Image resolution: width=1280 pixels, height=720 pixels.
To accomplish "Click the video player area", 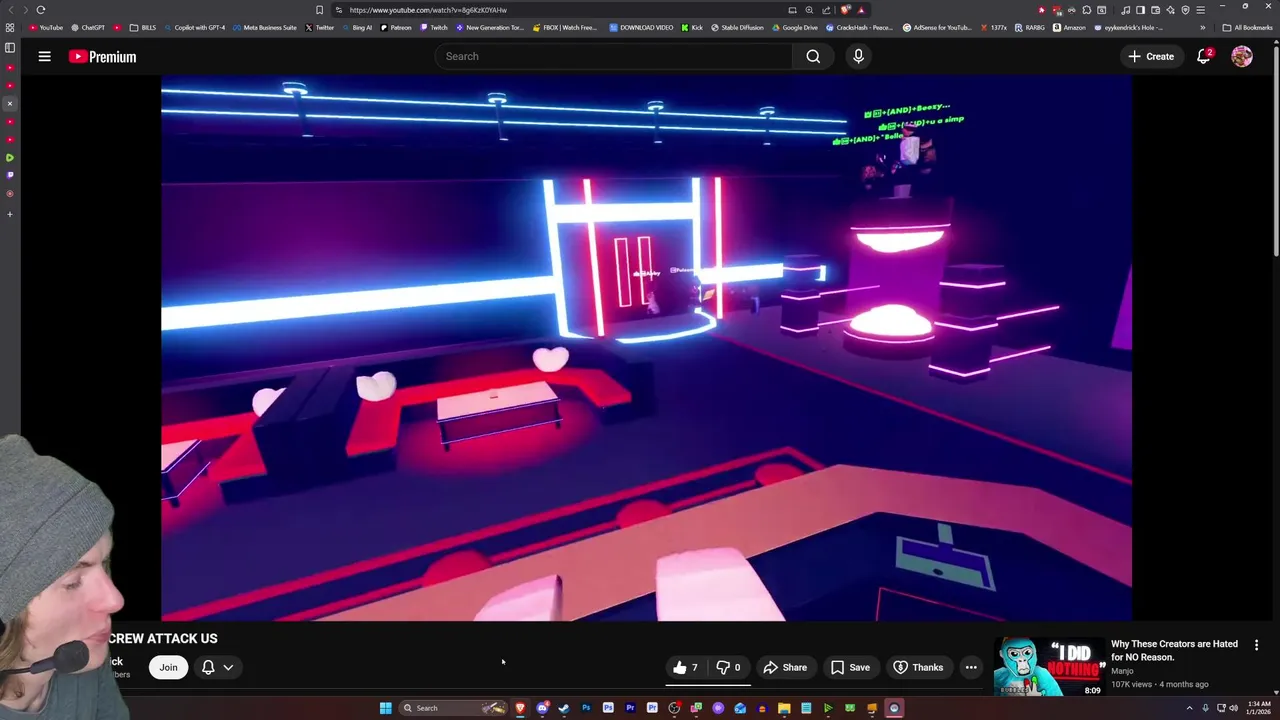I will click(x=646, y=348).
